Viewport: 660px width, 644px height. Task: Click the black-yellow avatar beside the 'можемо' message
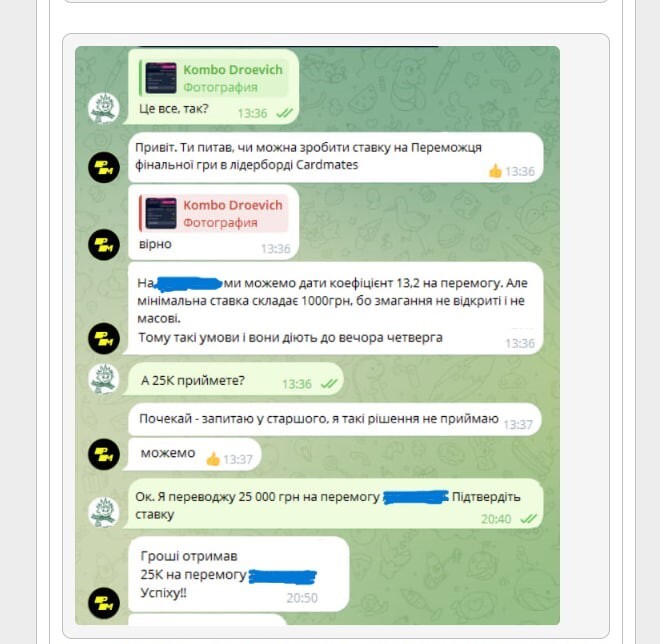click(x=104, y=454)
